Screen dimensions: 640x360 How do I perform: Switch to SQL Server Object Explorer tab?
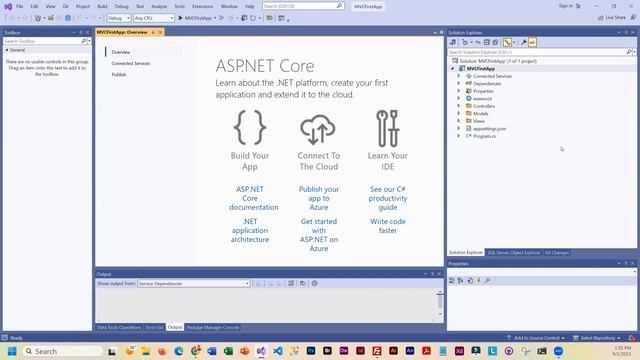[x=513, y=253]
